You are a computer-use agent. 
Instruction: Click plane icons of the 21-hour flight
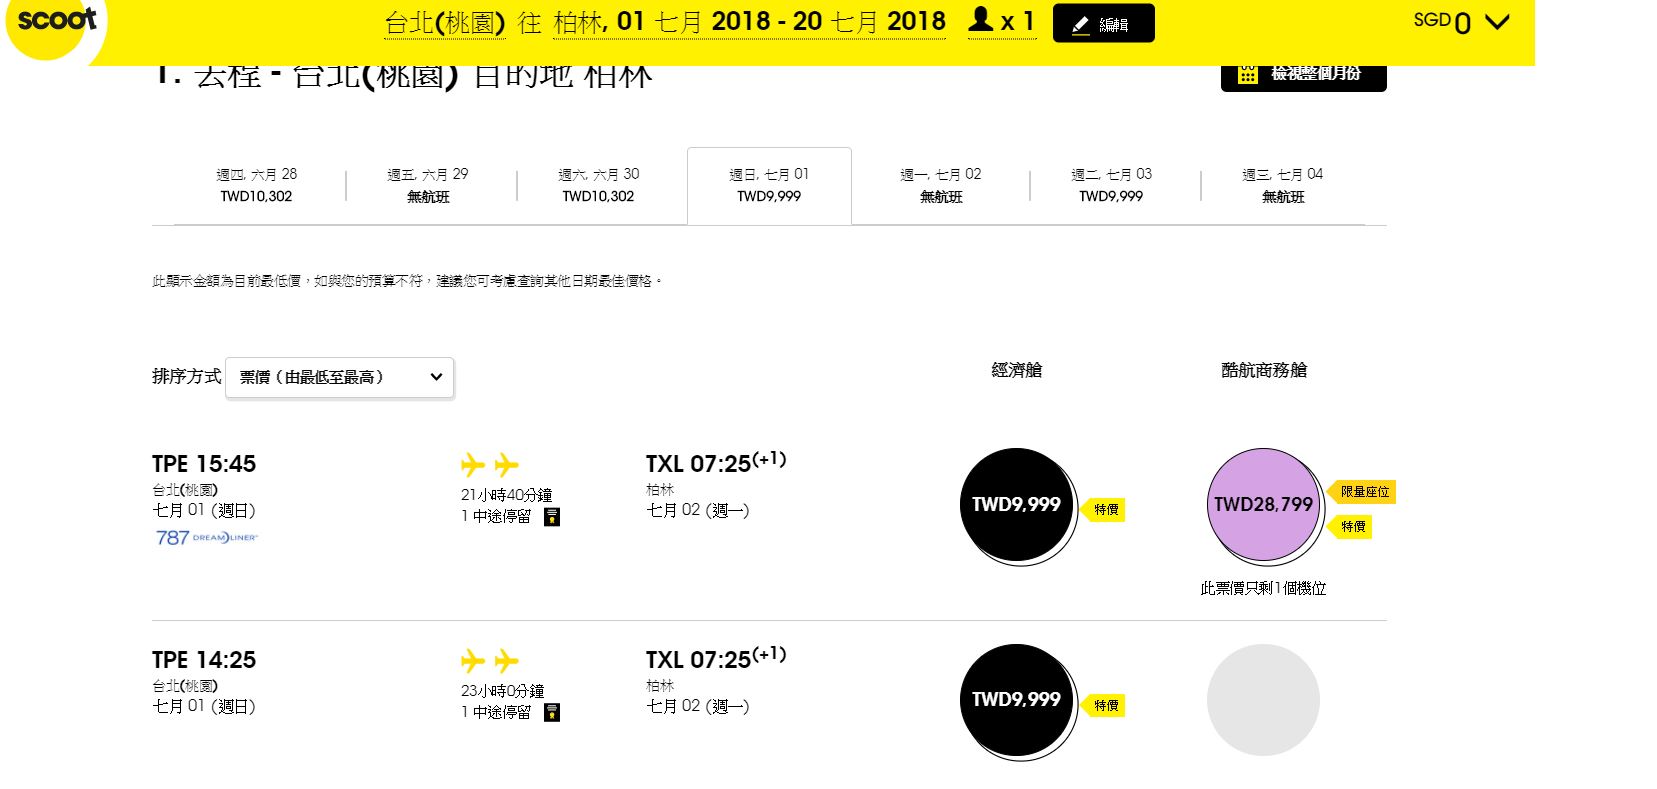point(490,465)
